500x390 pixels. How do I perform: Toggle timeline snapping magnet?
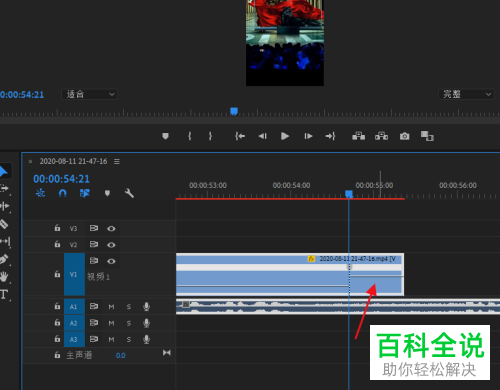(63, 193)
